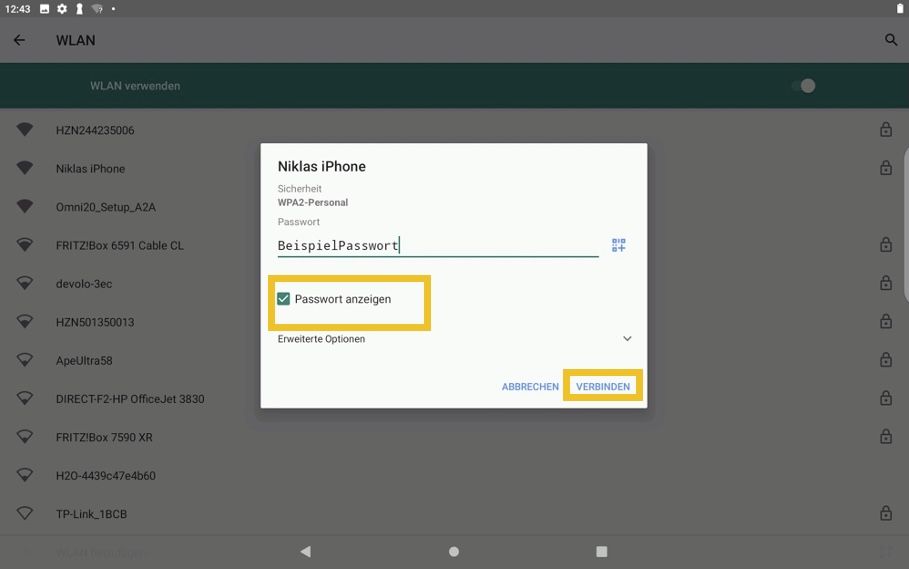Select the devolo-3ec network entry
The image size is (909, 569).
pyautogui.click(x=84, y=284)
